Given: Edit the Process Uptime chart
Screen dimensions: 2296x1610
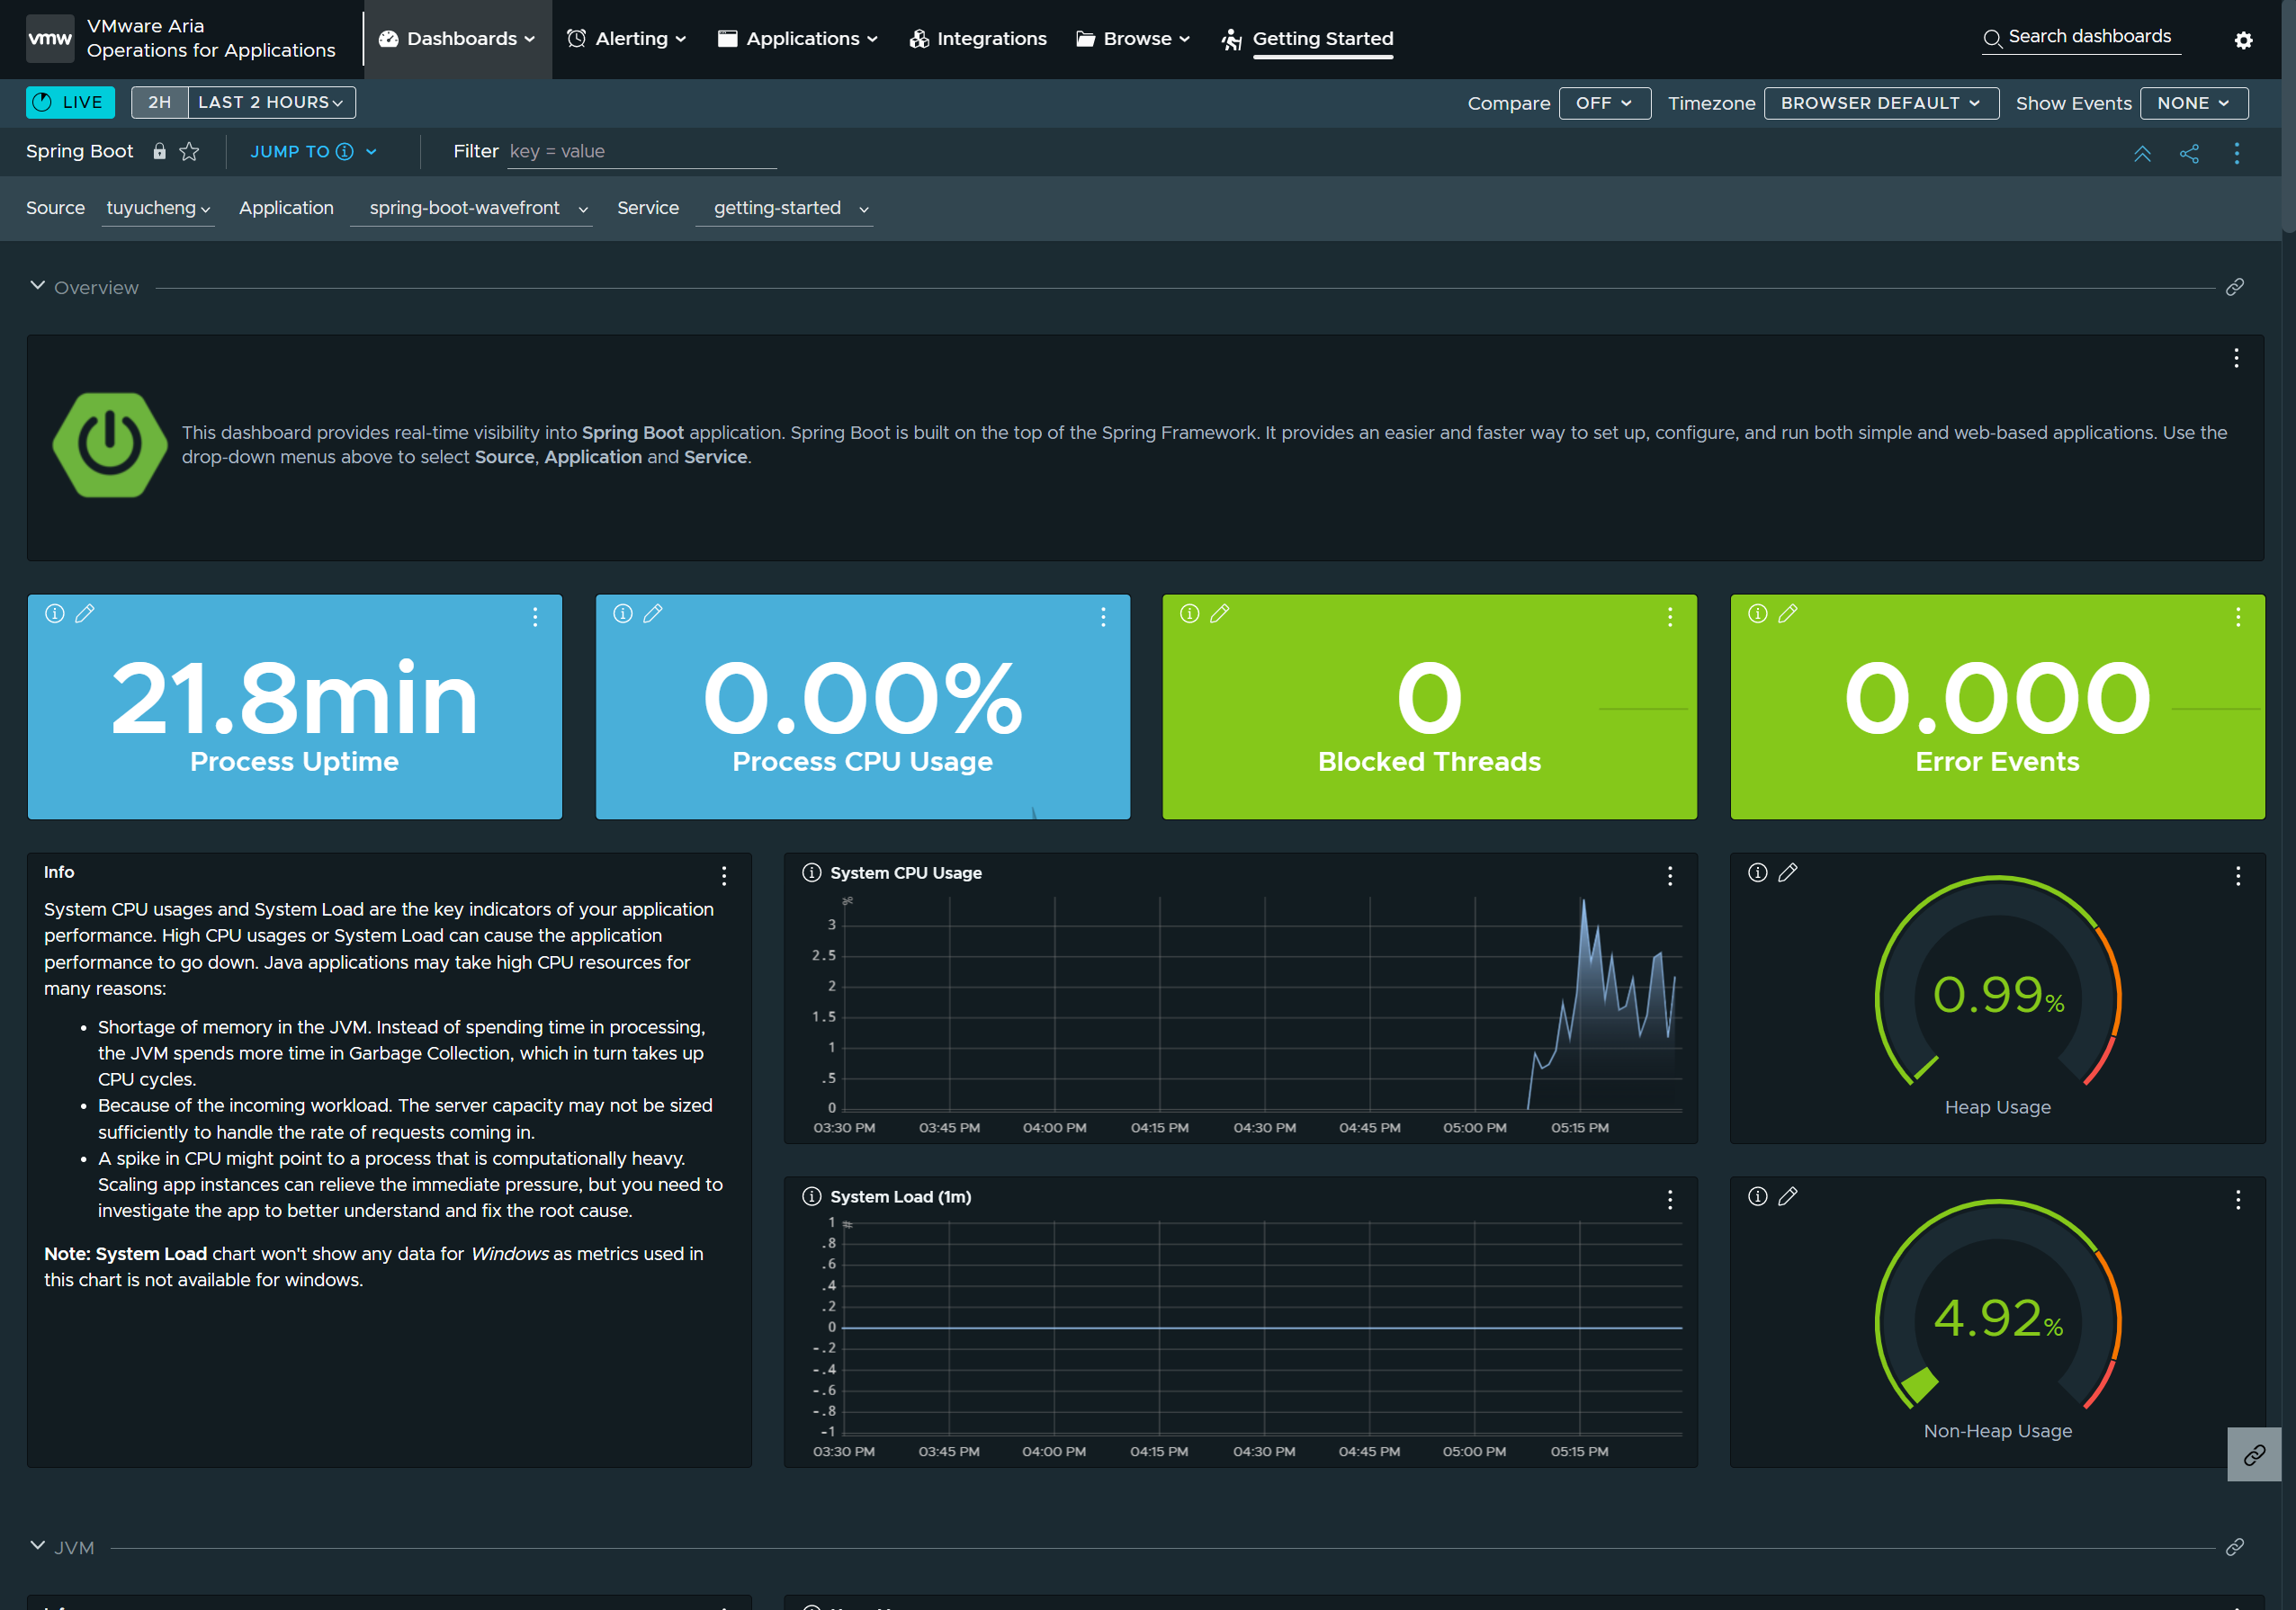Looking at the screenshot, I should [85, 613].
